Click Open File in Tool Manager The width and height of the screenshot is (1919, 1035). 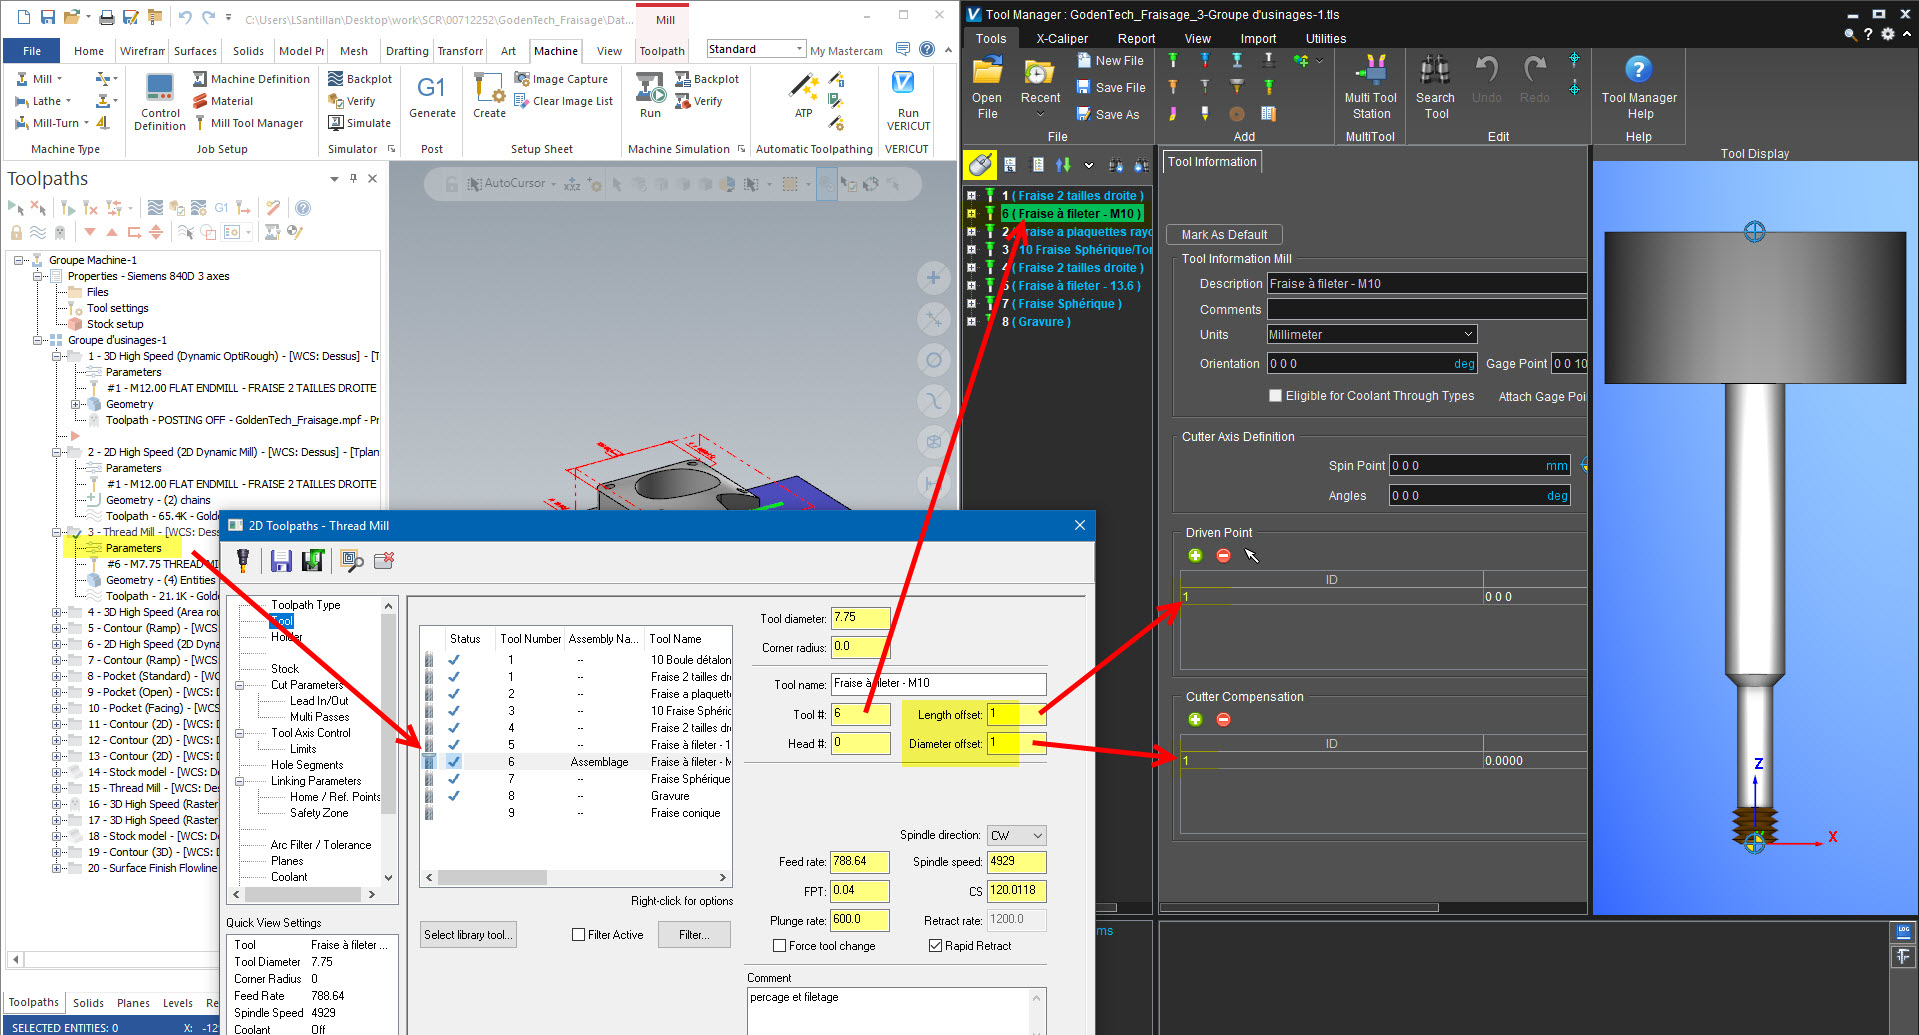pos(987,88)
